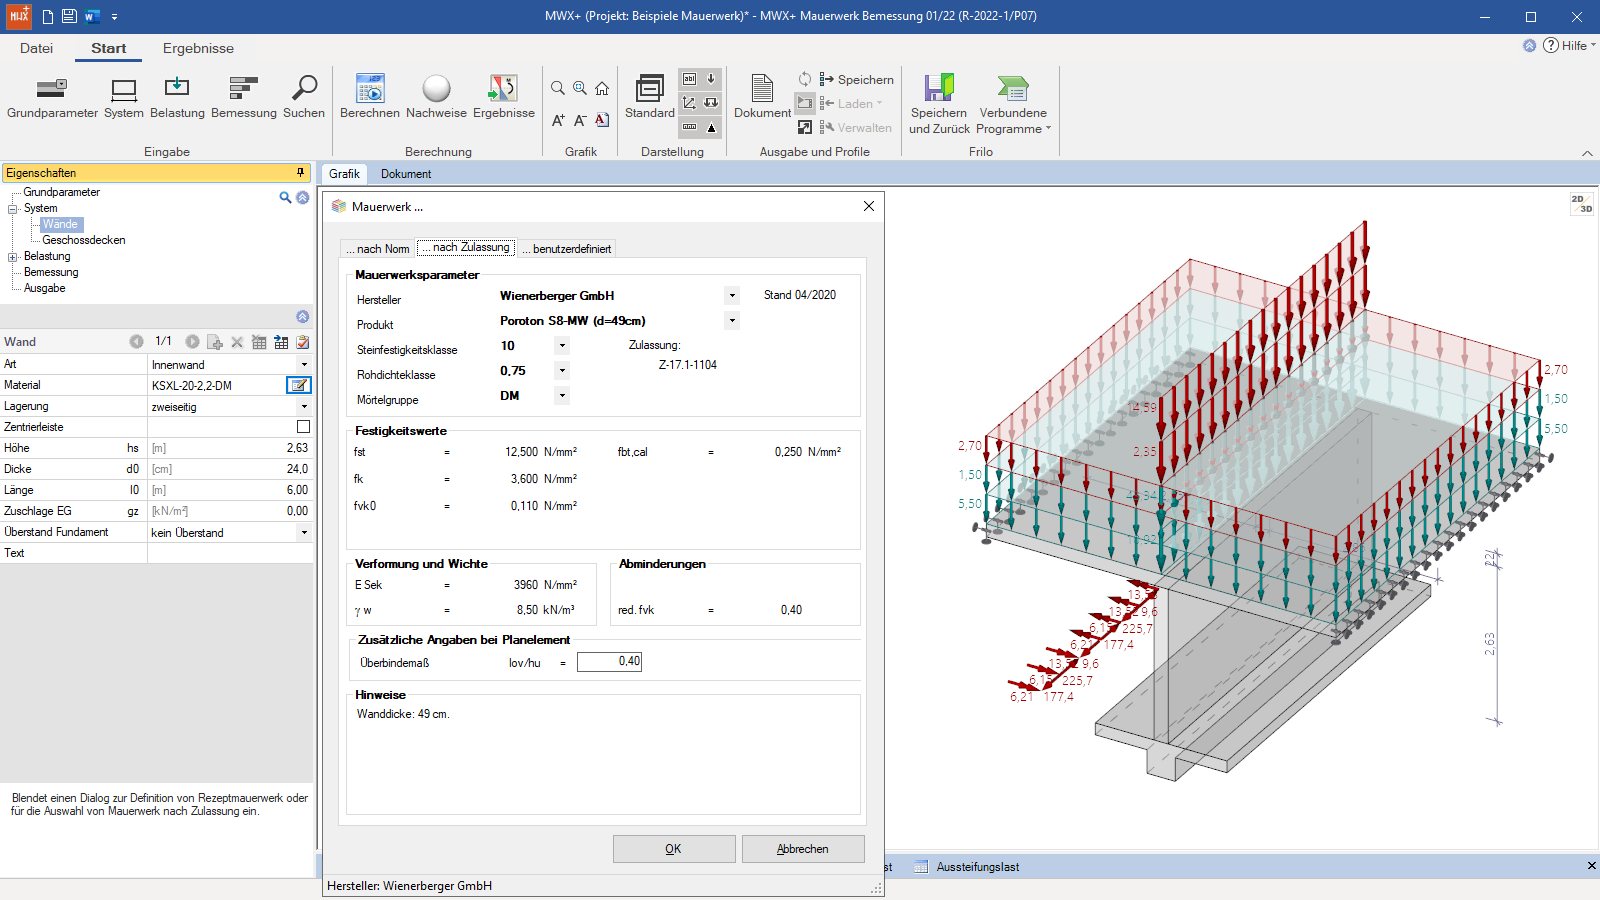Toggle support triangle display icon

[711, 127]
